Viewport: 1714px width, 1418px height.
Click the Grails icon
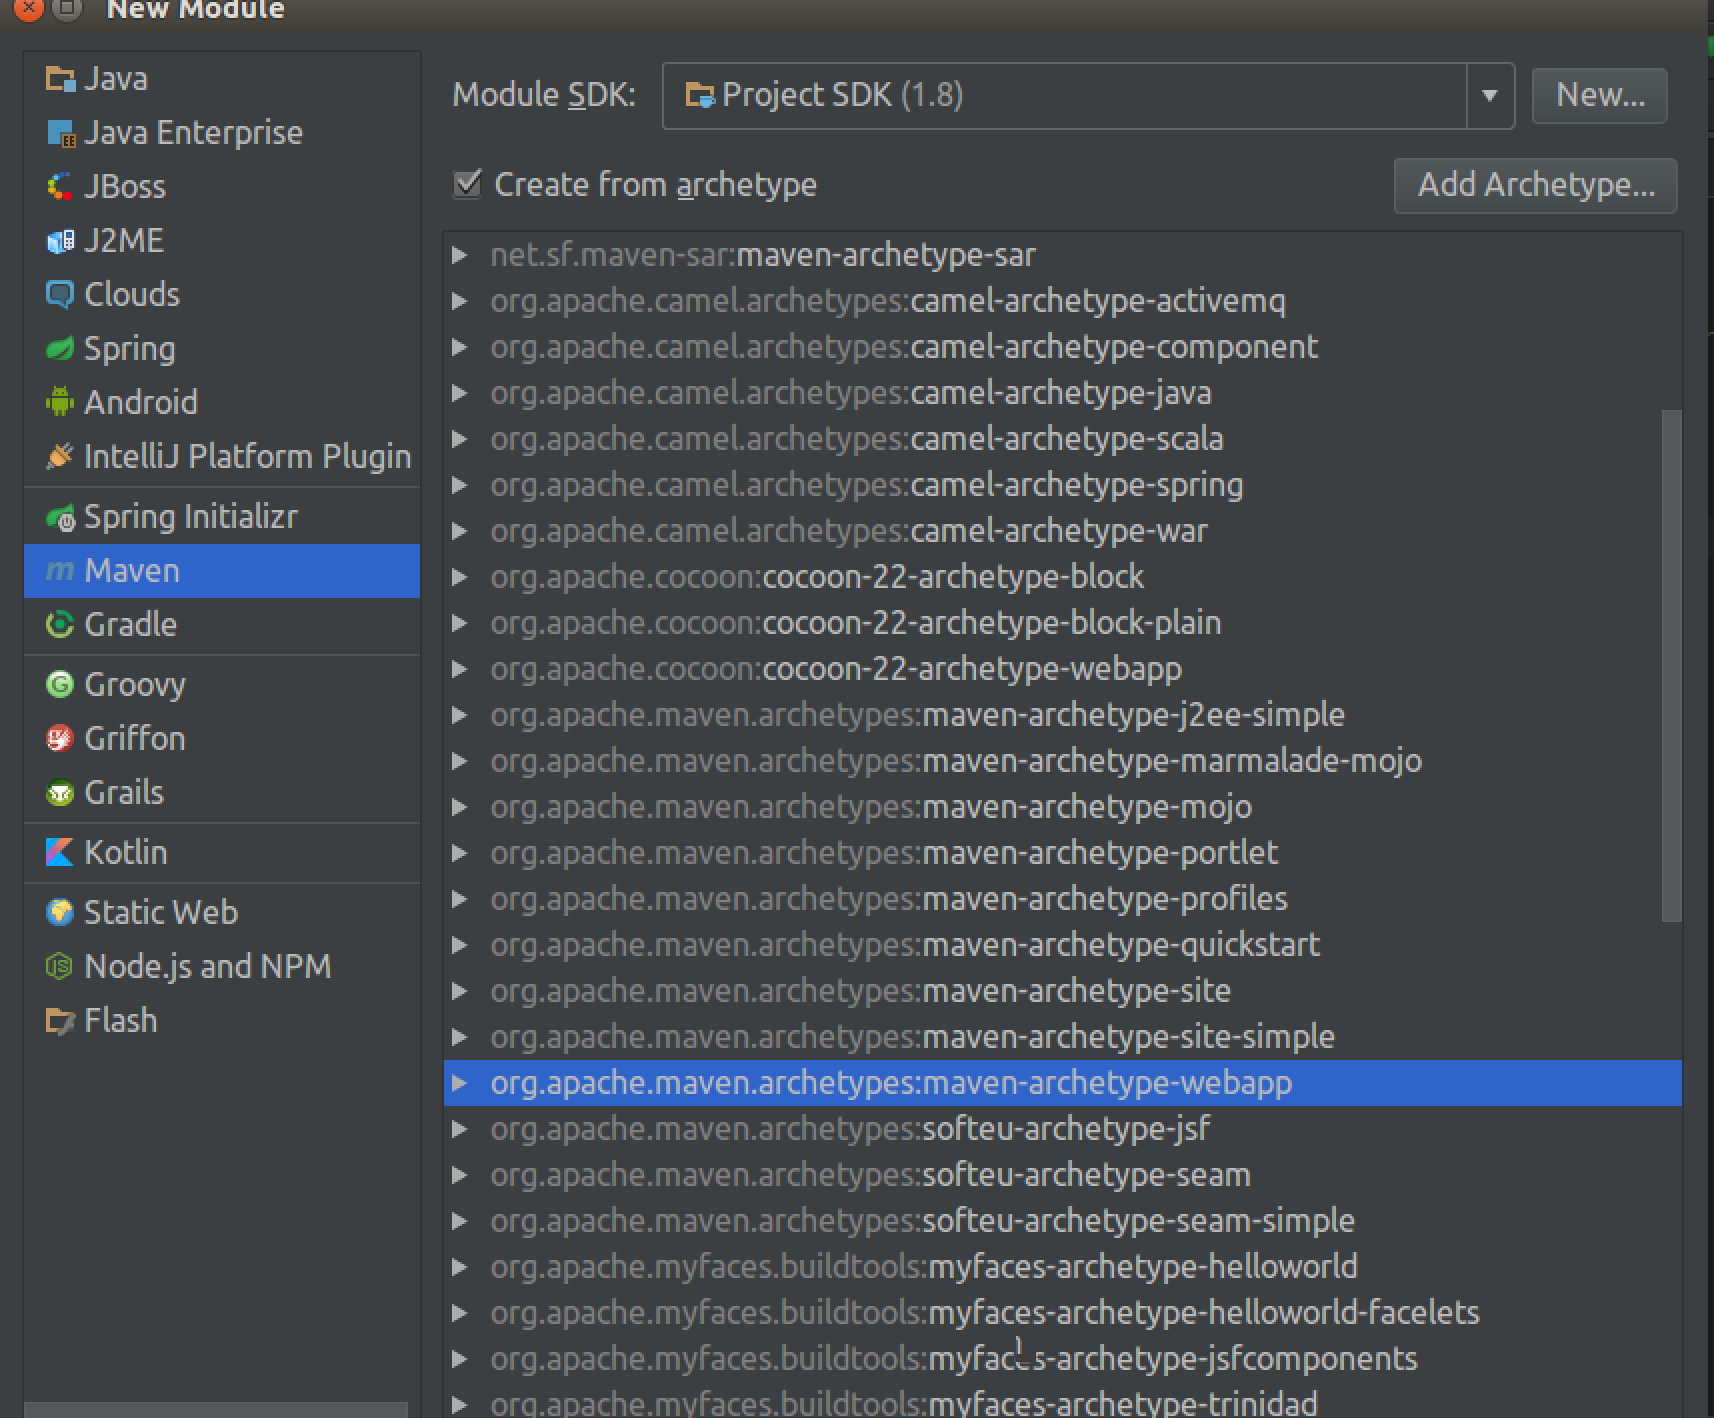pyautogui.click(x=60, y=793)
